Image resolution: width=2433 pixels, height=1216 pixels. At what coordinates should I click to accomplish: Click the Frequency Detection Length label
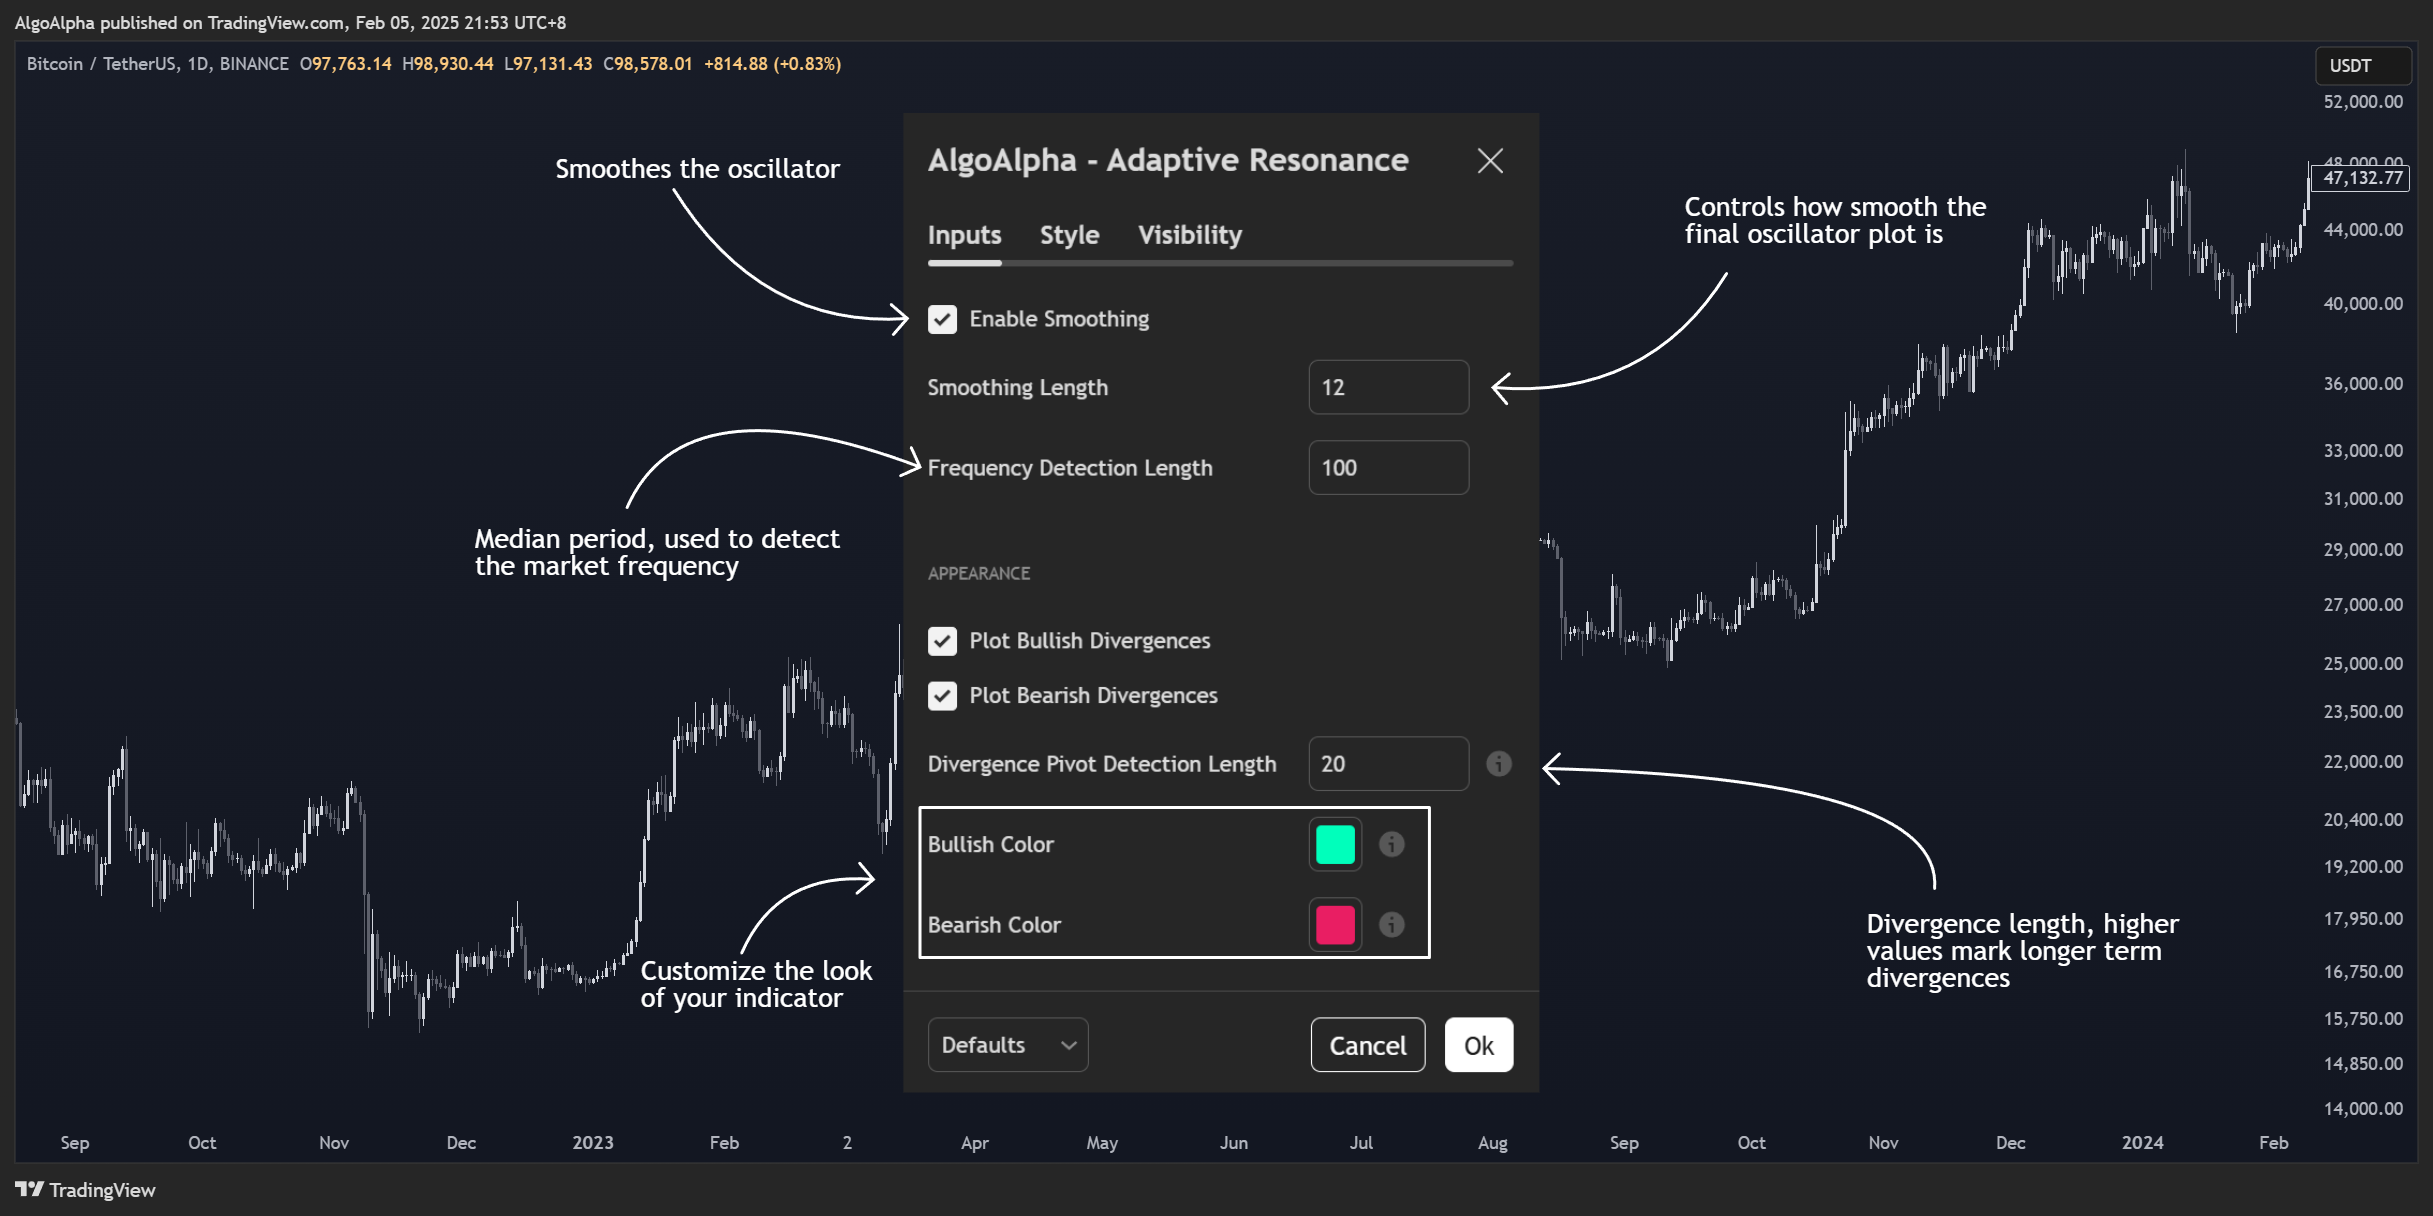1069,468
